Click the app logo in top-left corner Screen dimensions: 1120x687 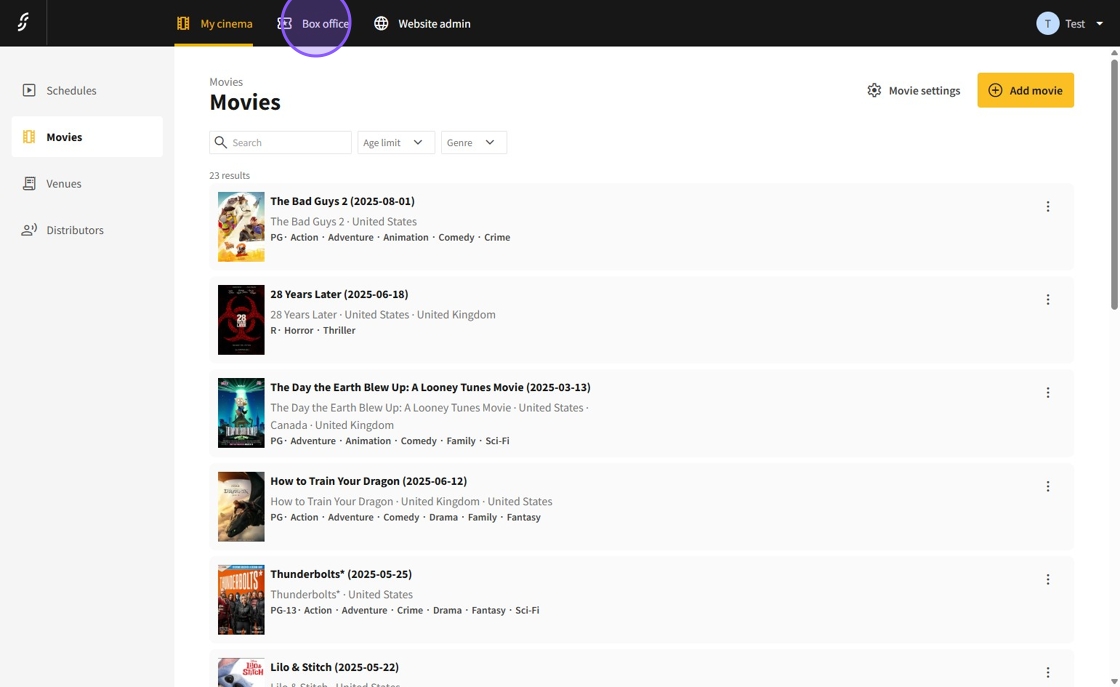[23, 23]
